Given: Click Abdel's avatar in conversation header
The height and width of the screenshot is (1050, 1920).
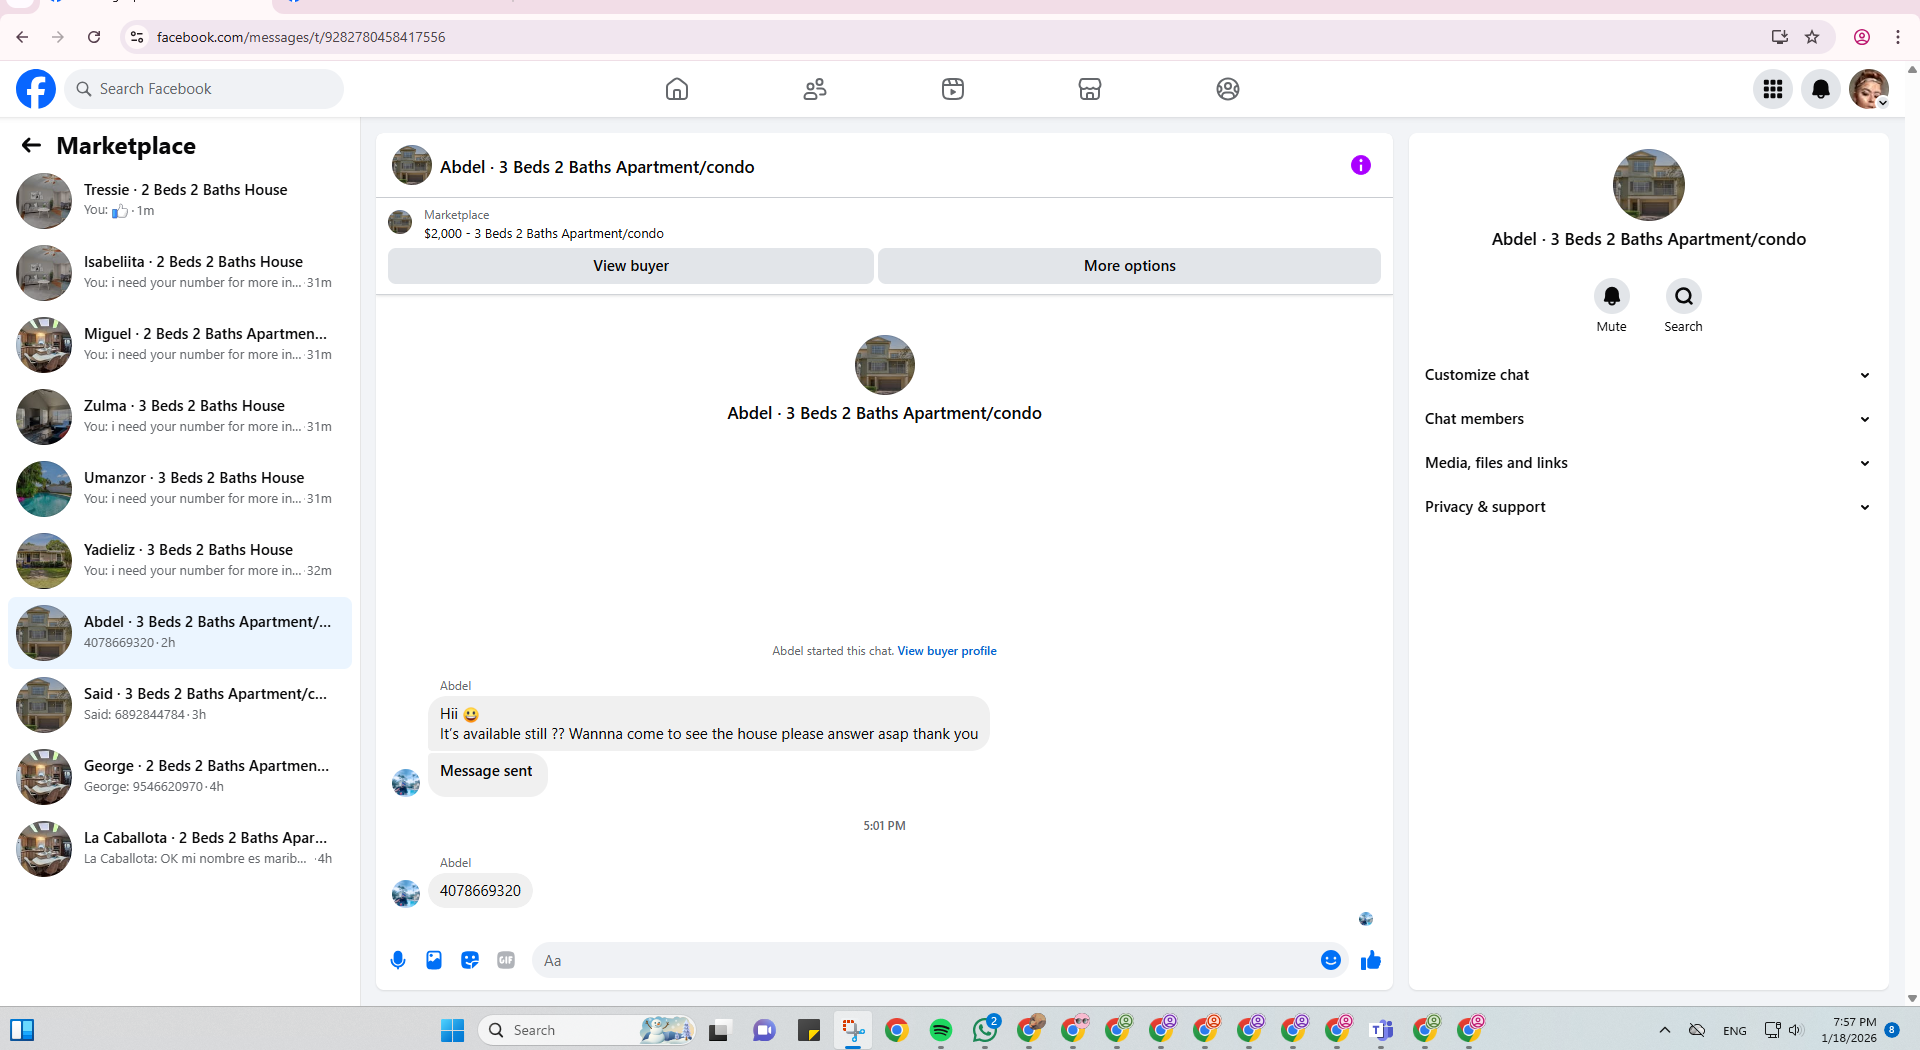Looking at the screenshot, I should coord(412,165).
